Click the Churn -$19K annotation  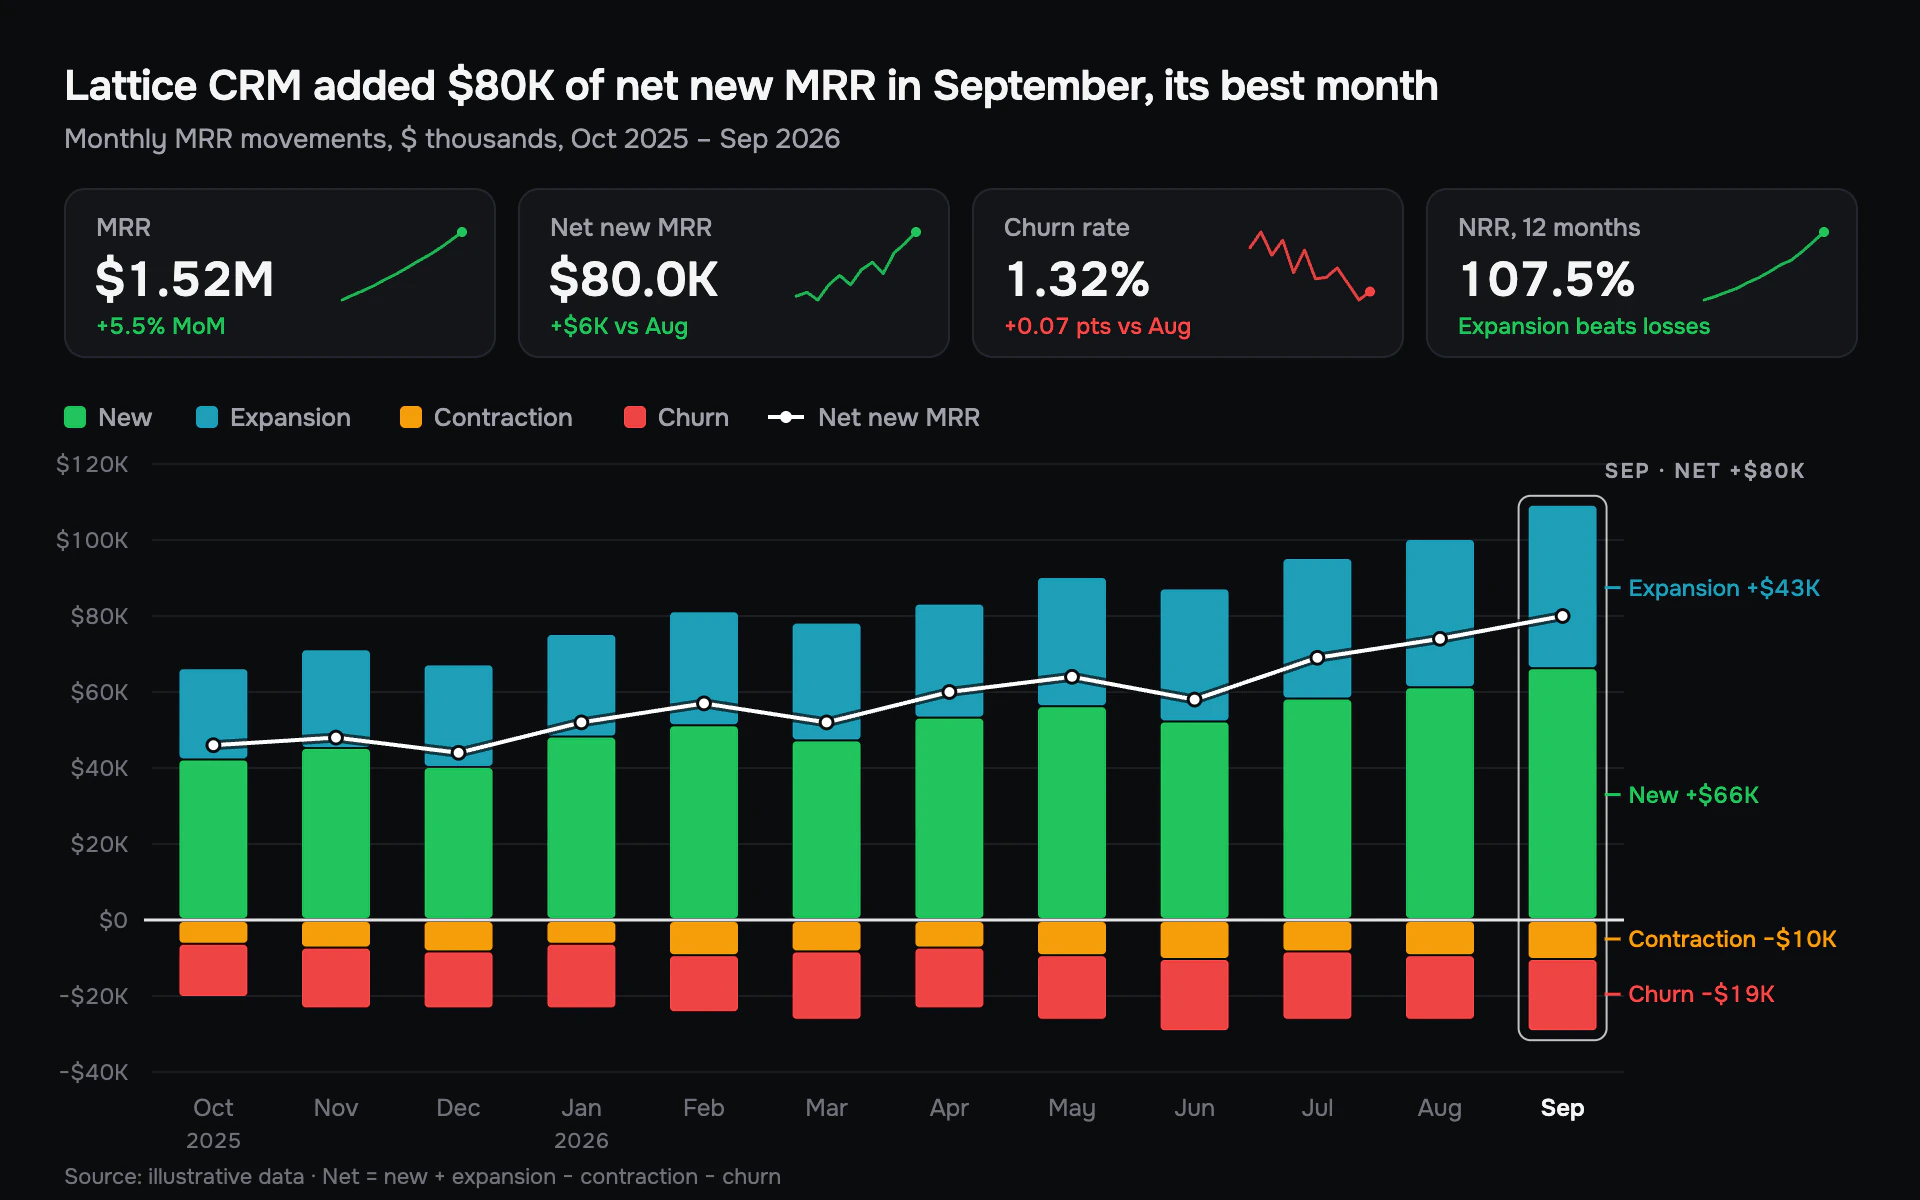(x=1701, y=994)
